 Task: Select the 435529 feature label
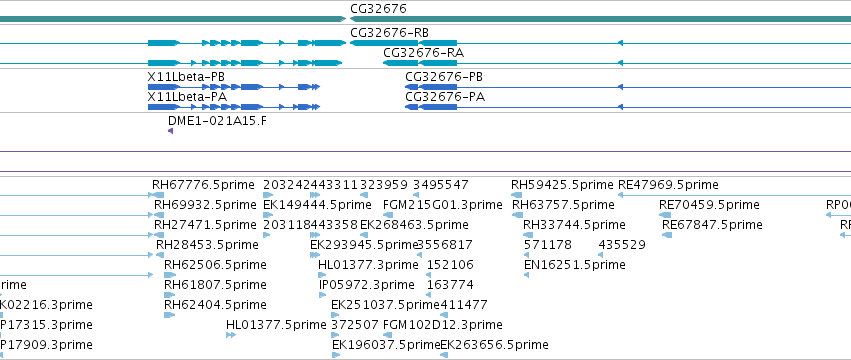point(622,245)
